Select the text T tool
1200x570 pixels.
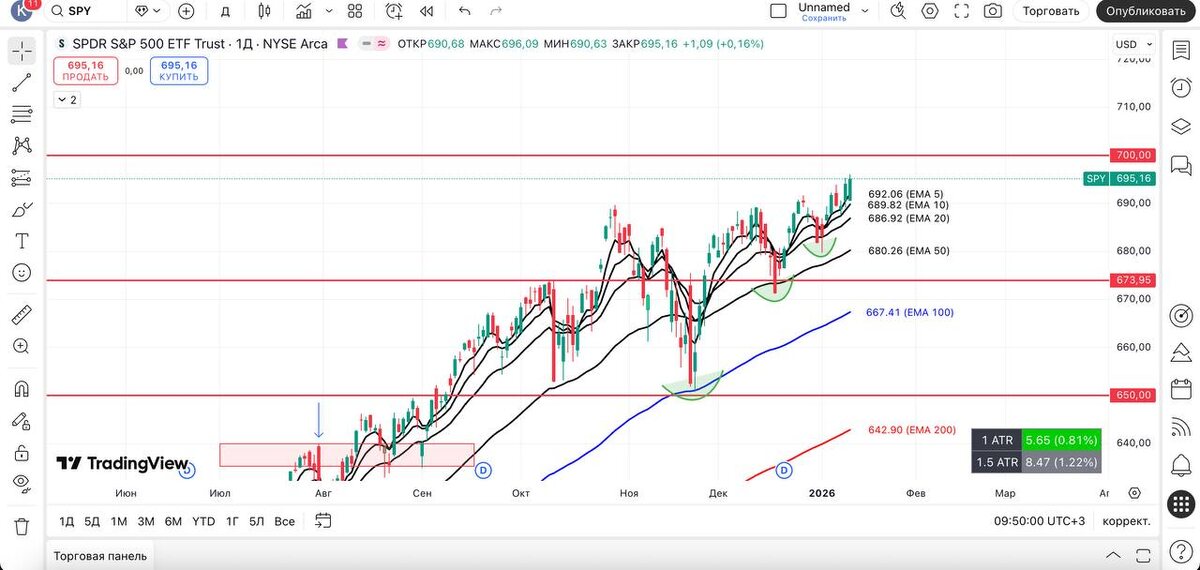tap(22, 241)
